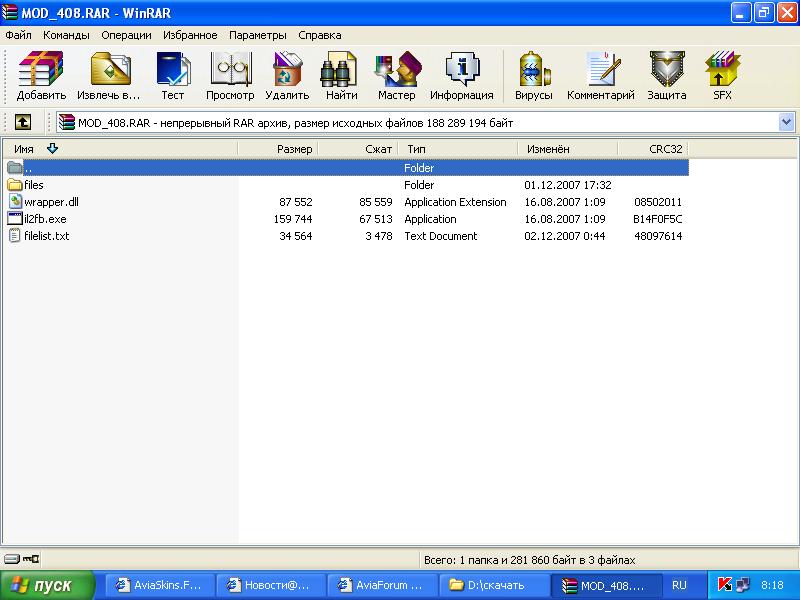This screenshot has height=600, width=800.
Task: Click the Application Extension type cell
Action: 455,202
